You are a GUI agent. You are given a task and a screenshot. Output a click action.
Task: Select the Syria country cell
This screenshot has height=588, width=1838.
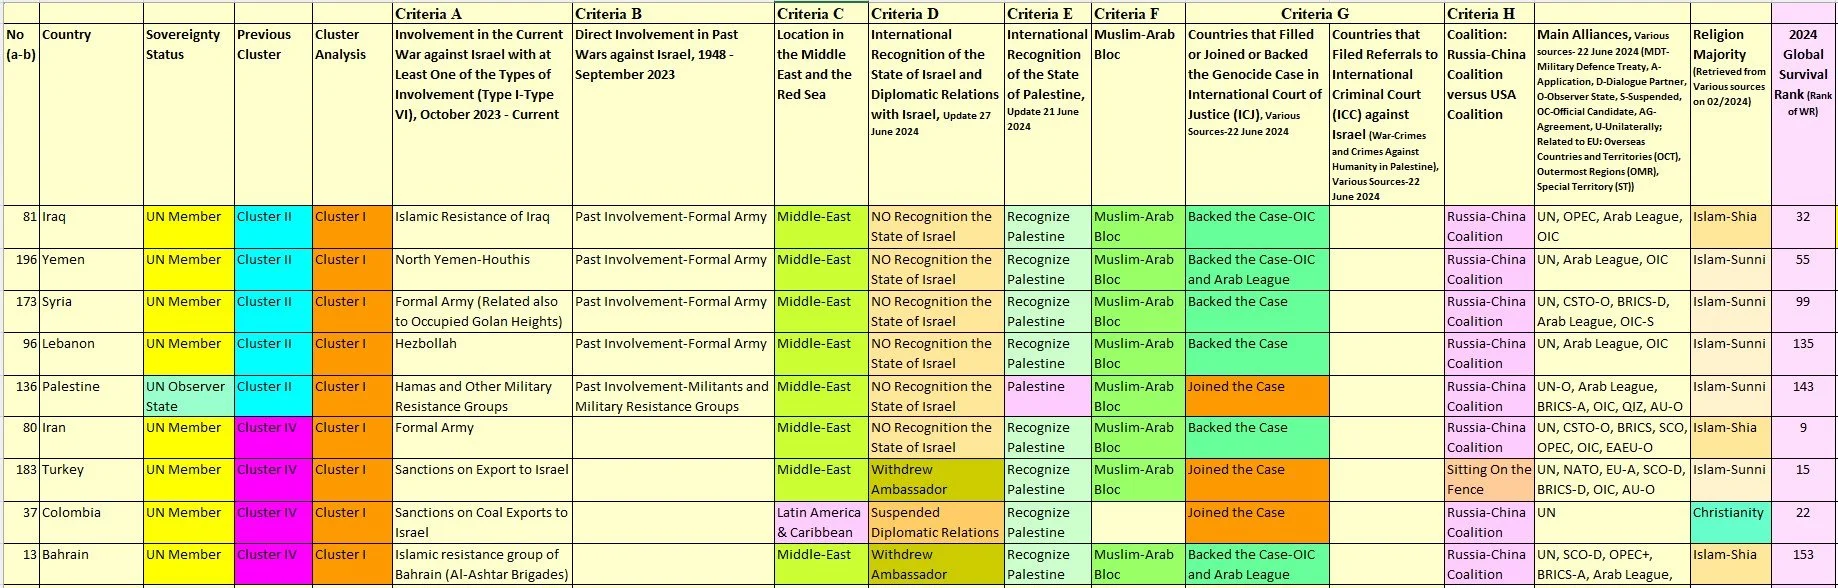(91, 311)
